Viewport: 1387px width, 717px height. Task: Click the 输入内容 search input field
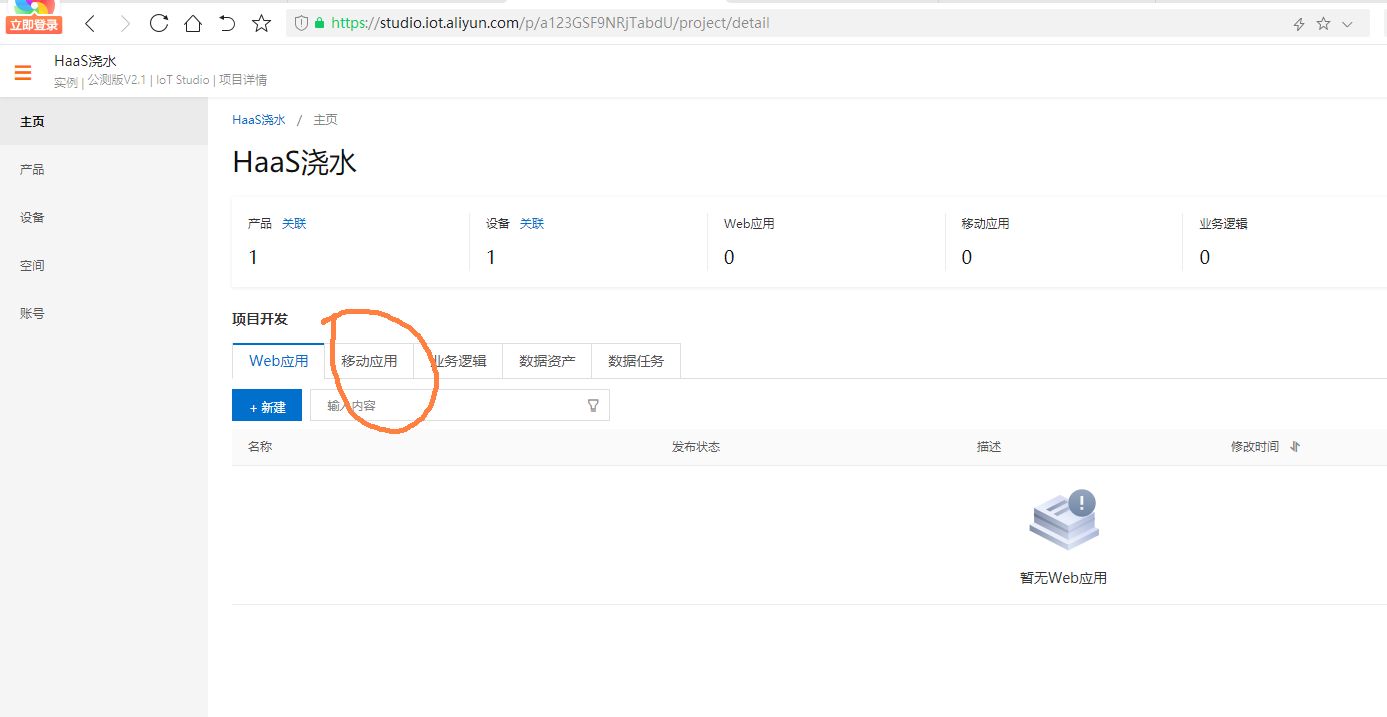(459, 405)
